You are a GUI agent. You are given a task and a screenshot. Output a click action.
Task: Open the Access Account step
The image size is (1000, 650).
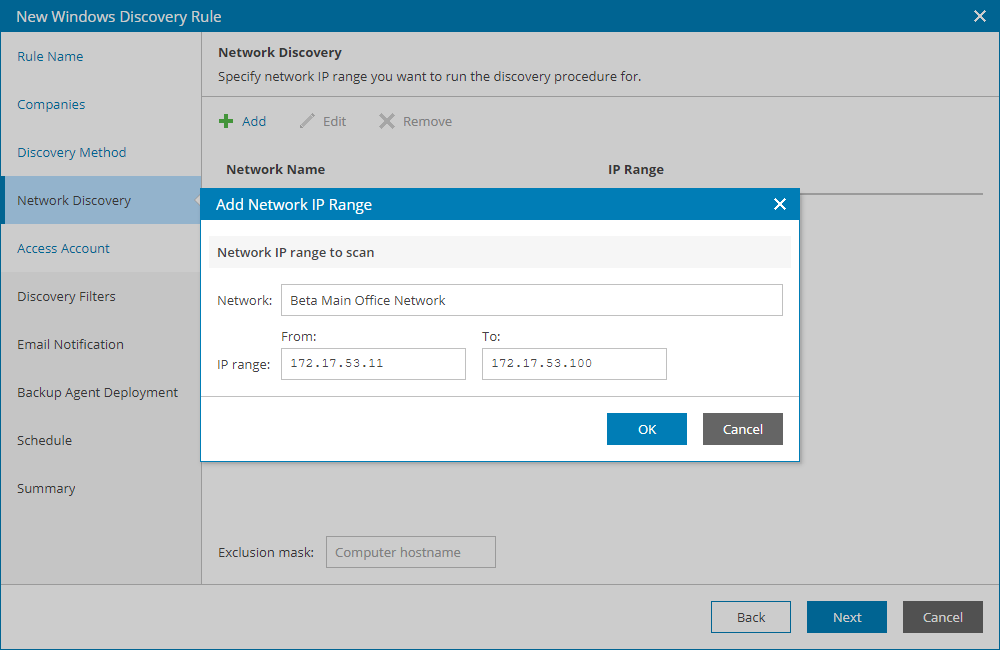(62, 248)
